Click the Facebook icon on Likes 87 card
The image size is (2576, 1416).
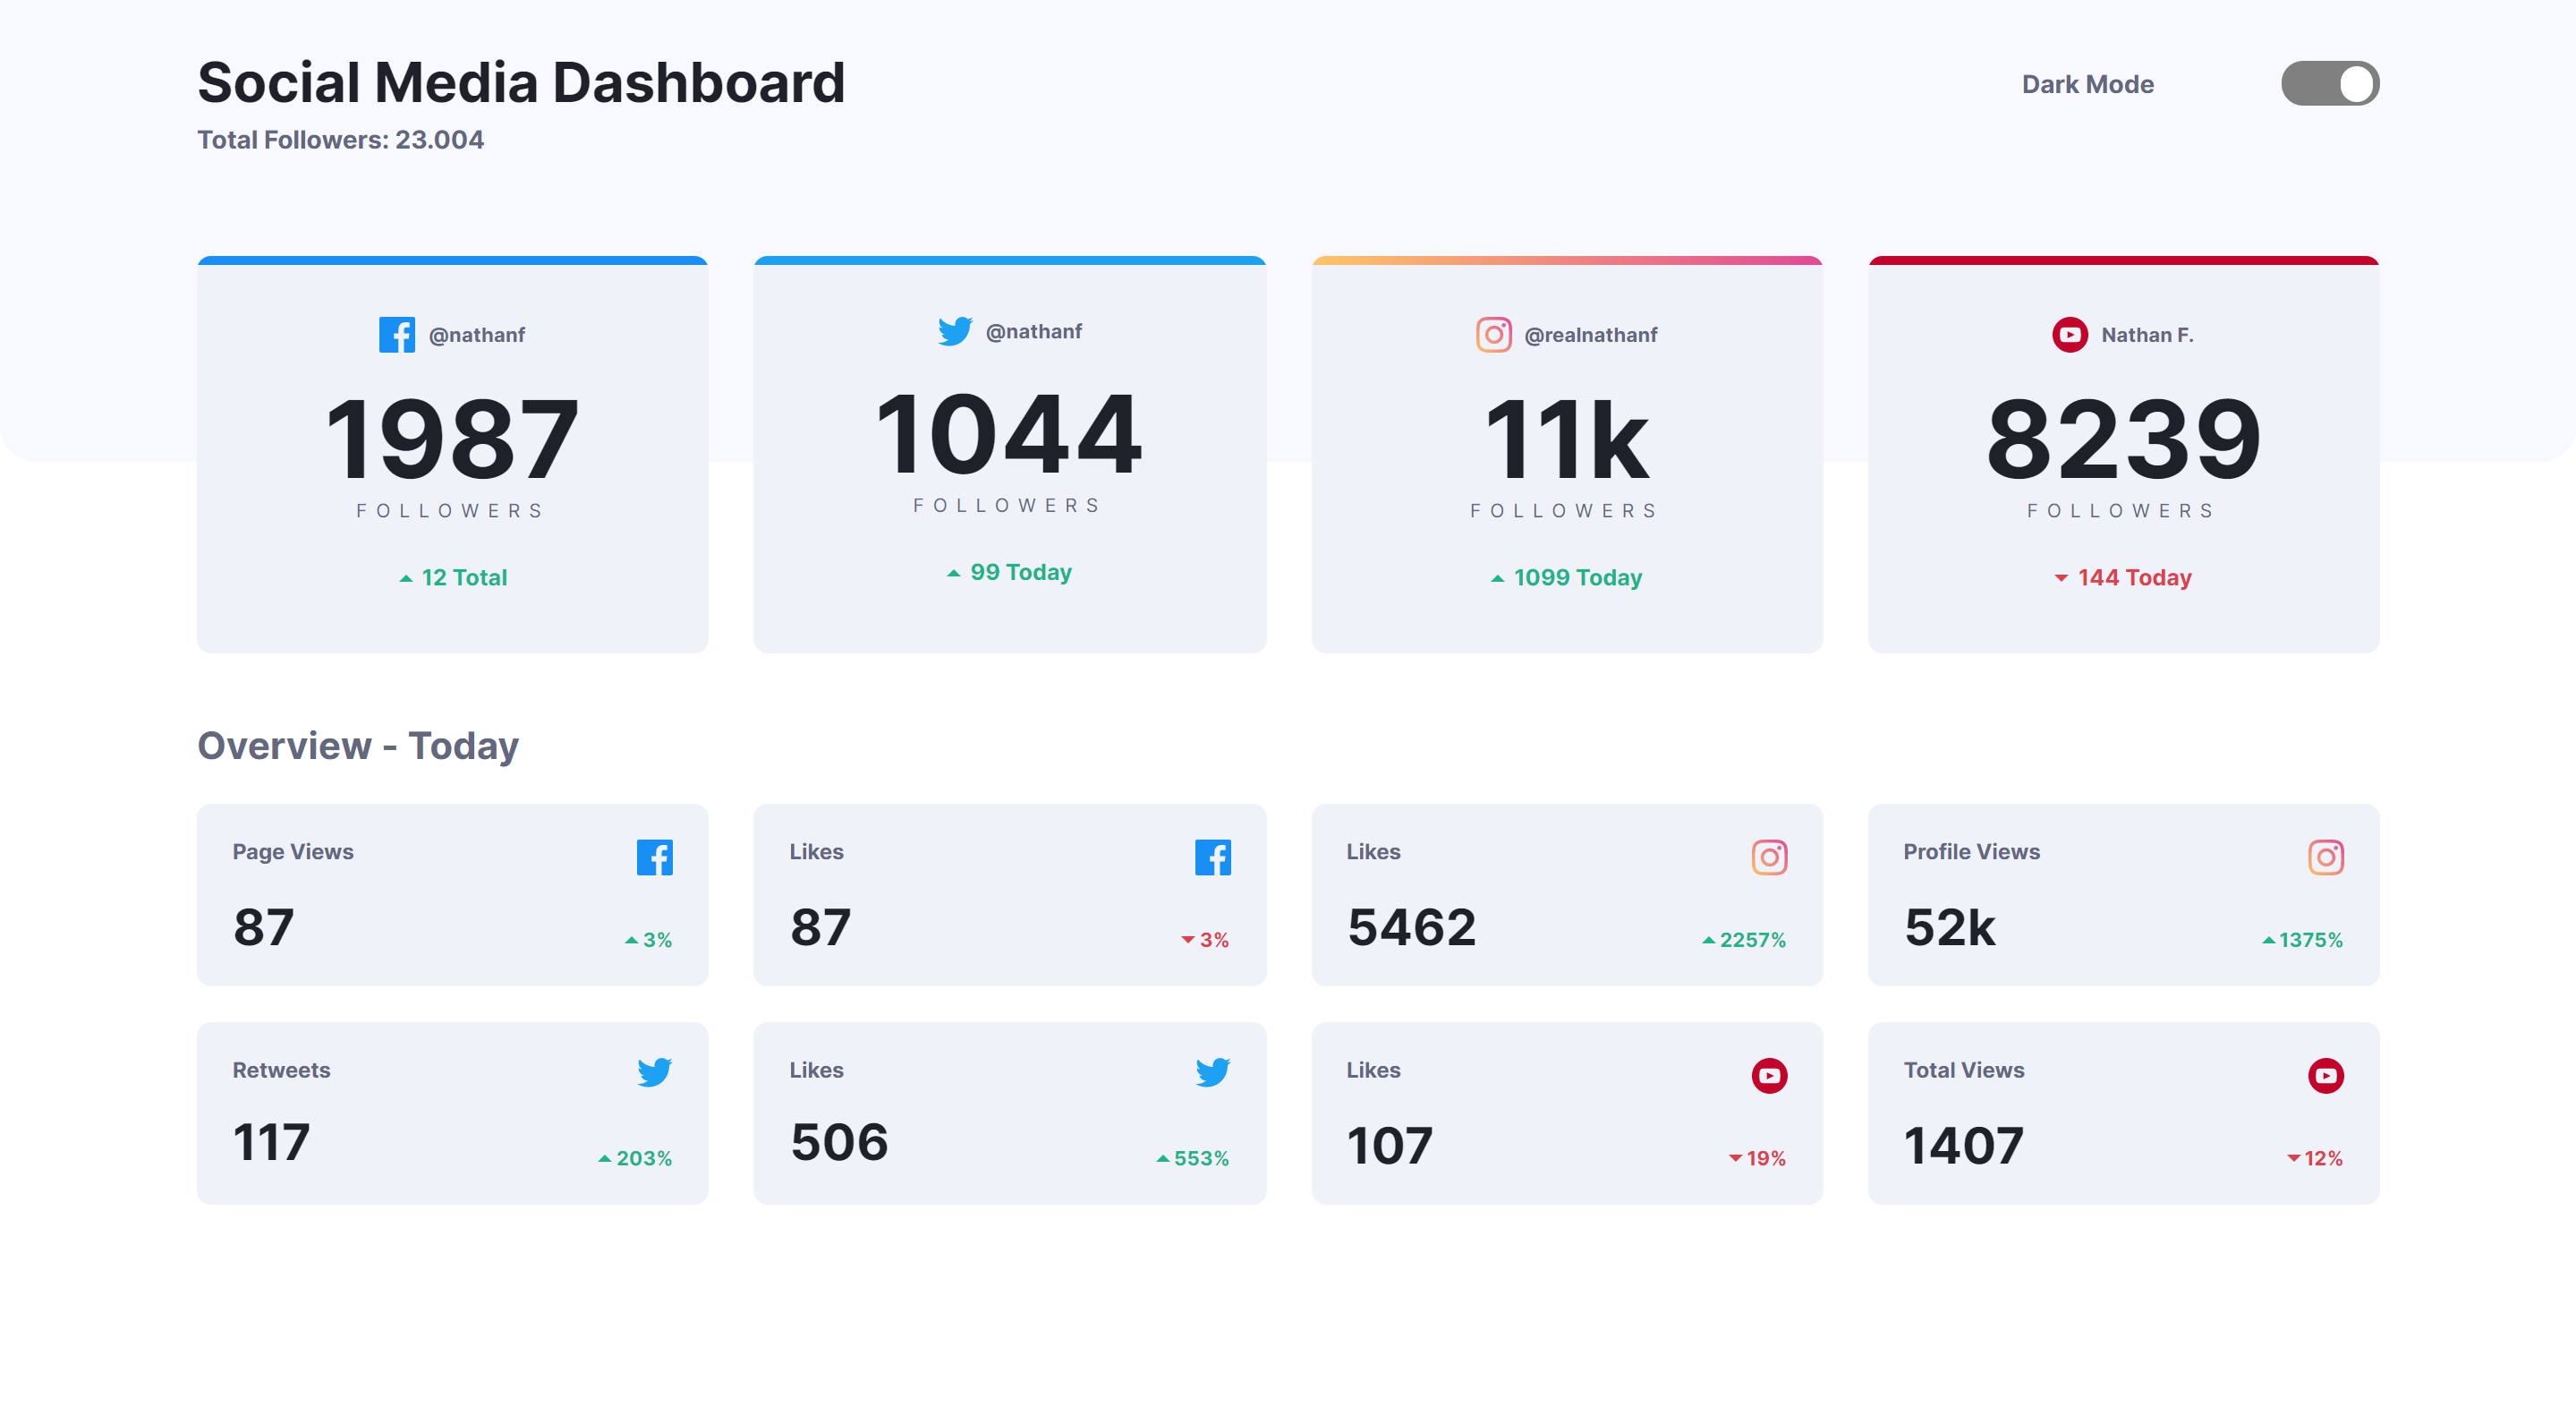pyautogui.click(x=1212, y=857)
